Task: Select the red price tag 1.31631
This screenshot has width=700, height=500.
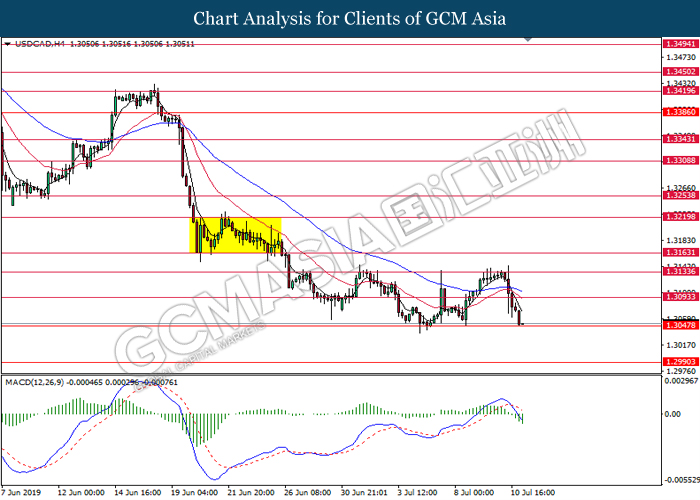Action: (x=681, y=253)
